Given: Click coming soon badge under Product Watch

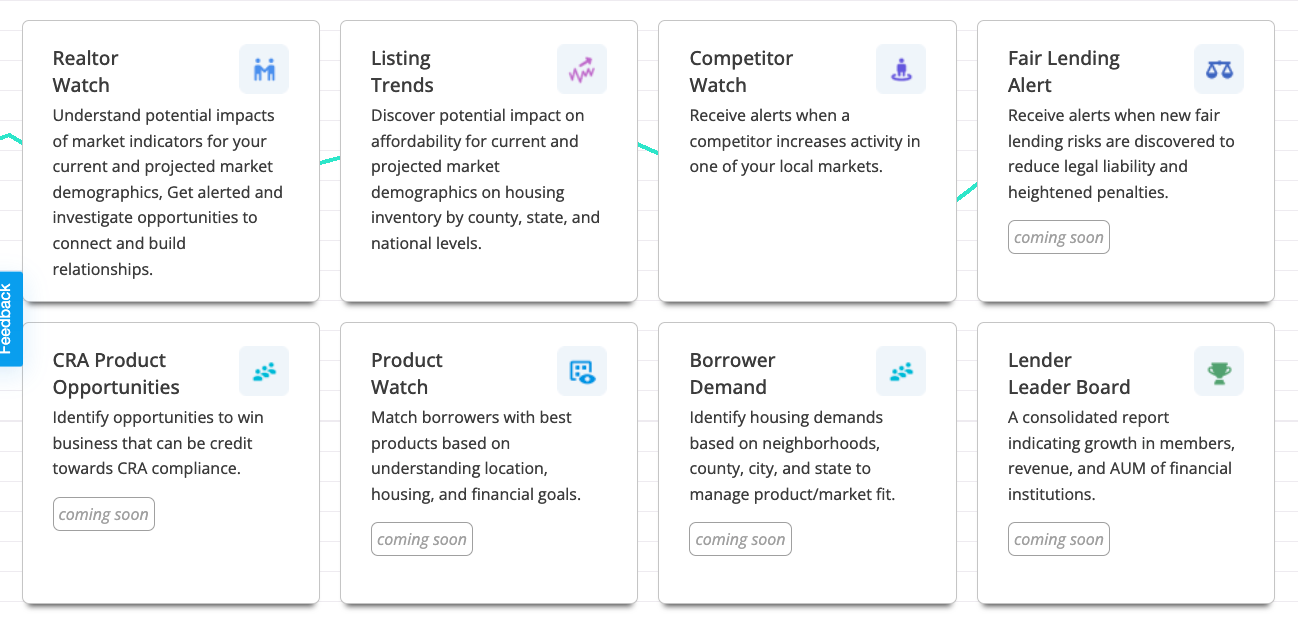Looking at the screenshot, I should 422,539.
